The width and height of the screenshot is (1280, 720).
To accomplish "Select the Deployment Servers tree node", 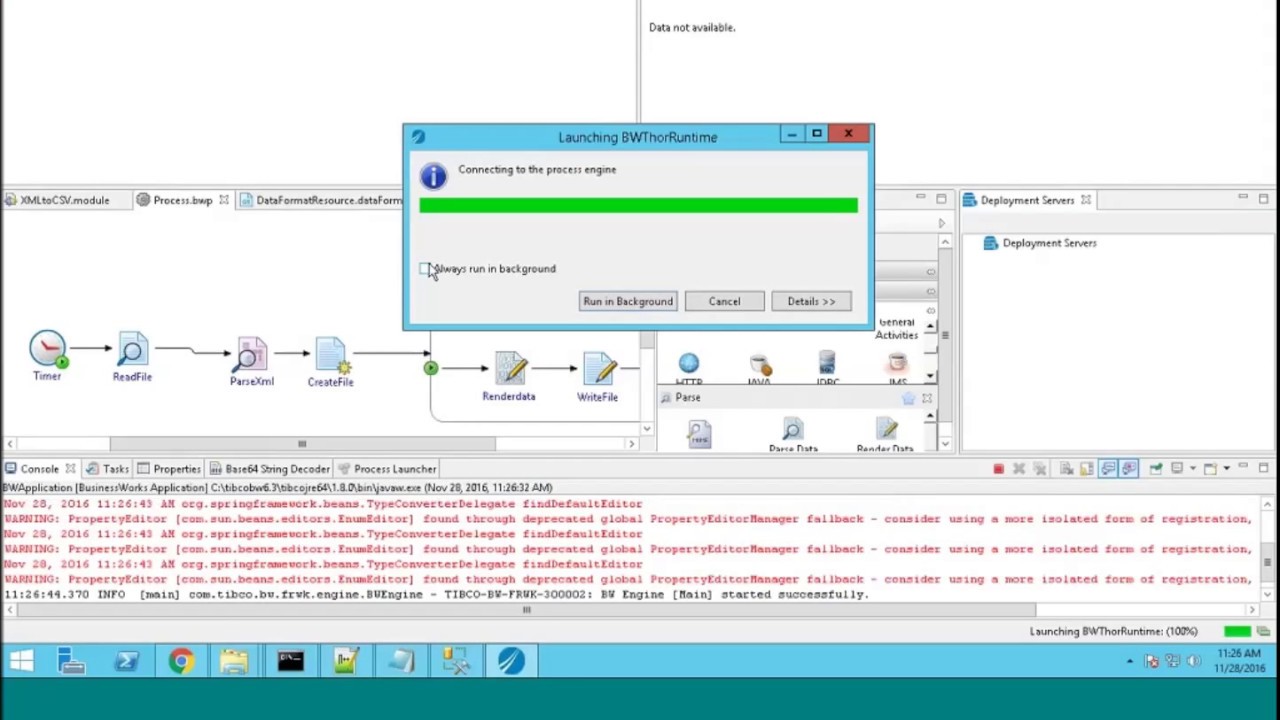I will pyautogui.click(x=1040, y=243).
